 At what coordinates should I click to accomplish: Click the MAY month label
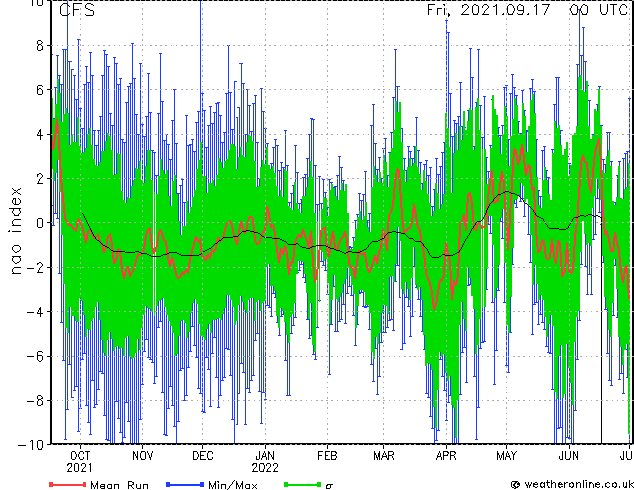point(506,456)
